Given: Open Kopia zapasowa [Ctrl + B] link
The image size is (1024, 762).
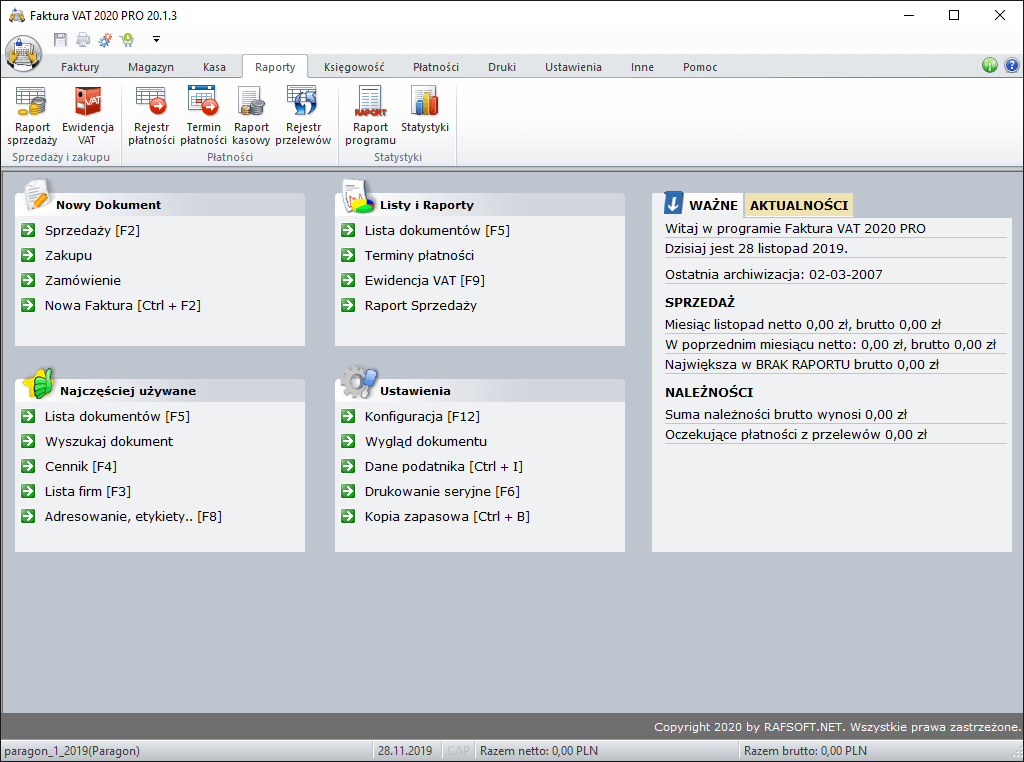Looking at the screenshot, I should [x=447, y=516].
